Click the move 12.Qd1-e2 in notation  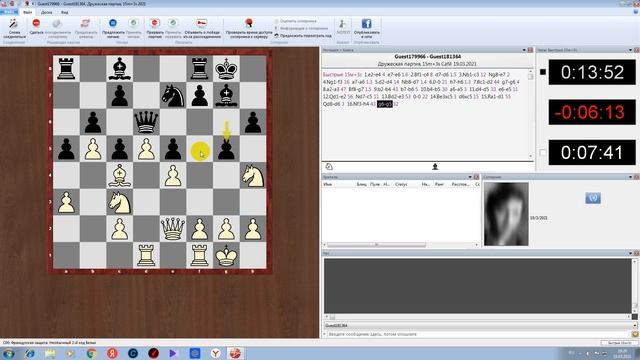334,97
